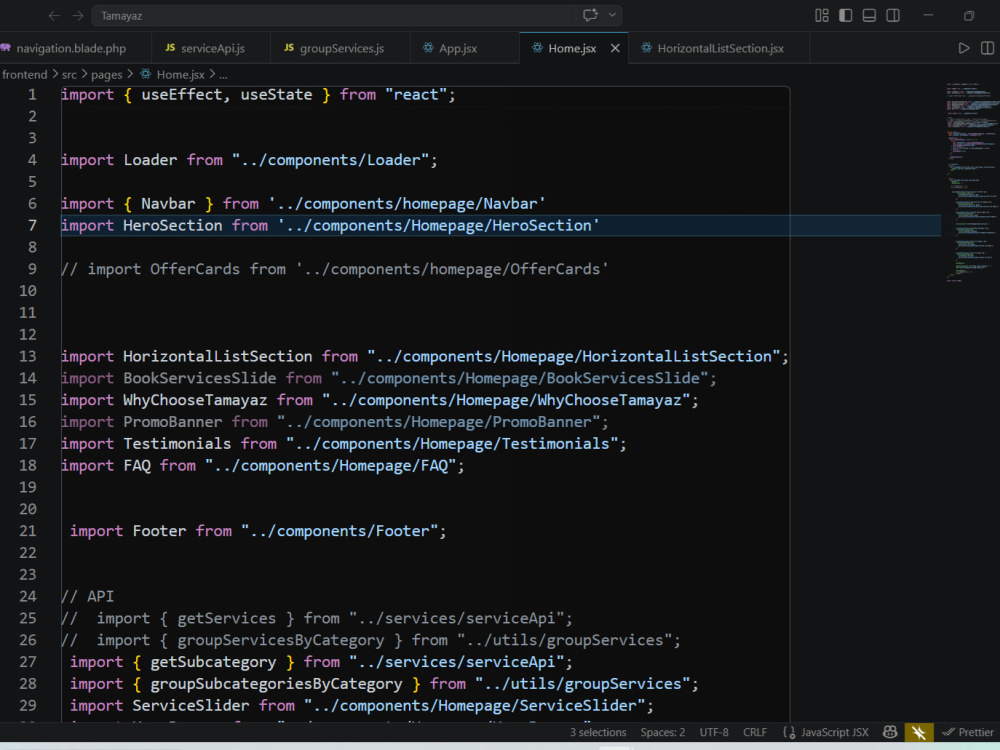The width and height of the screenshot is (1000, 750).
Task: Click Footer identifier on line 21
Action: pos(159,531)
